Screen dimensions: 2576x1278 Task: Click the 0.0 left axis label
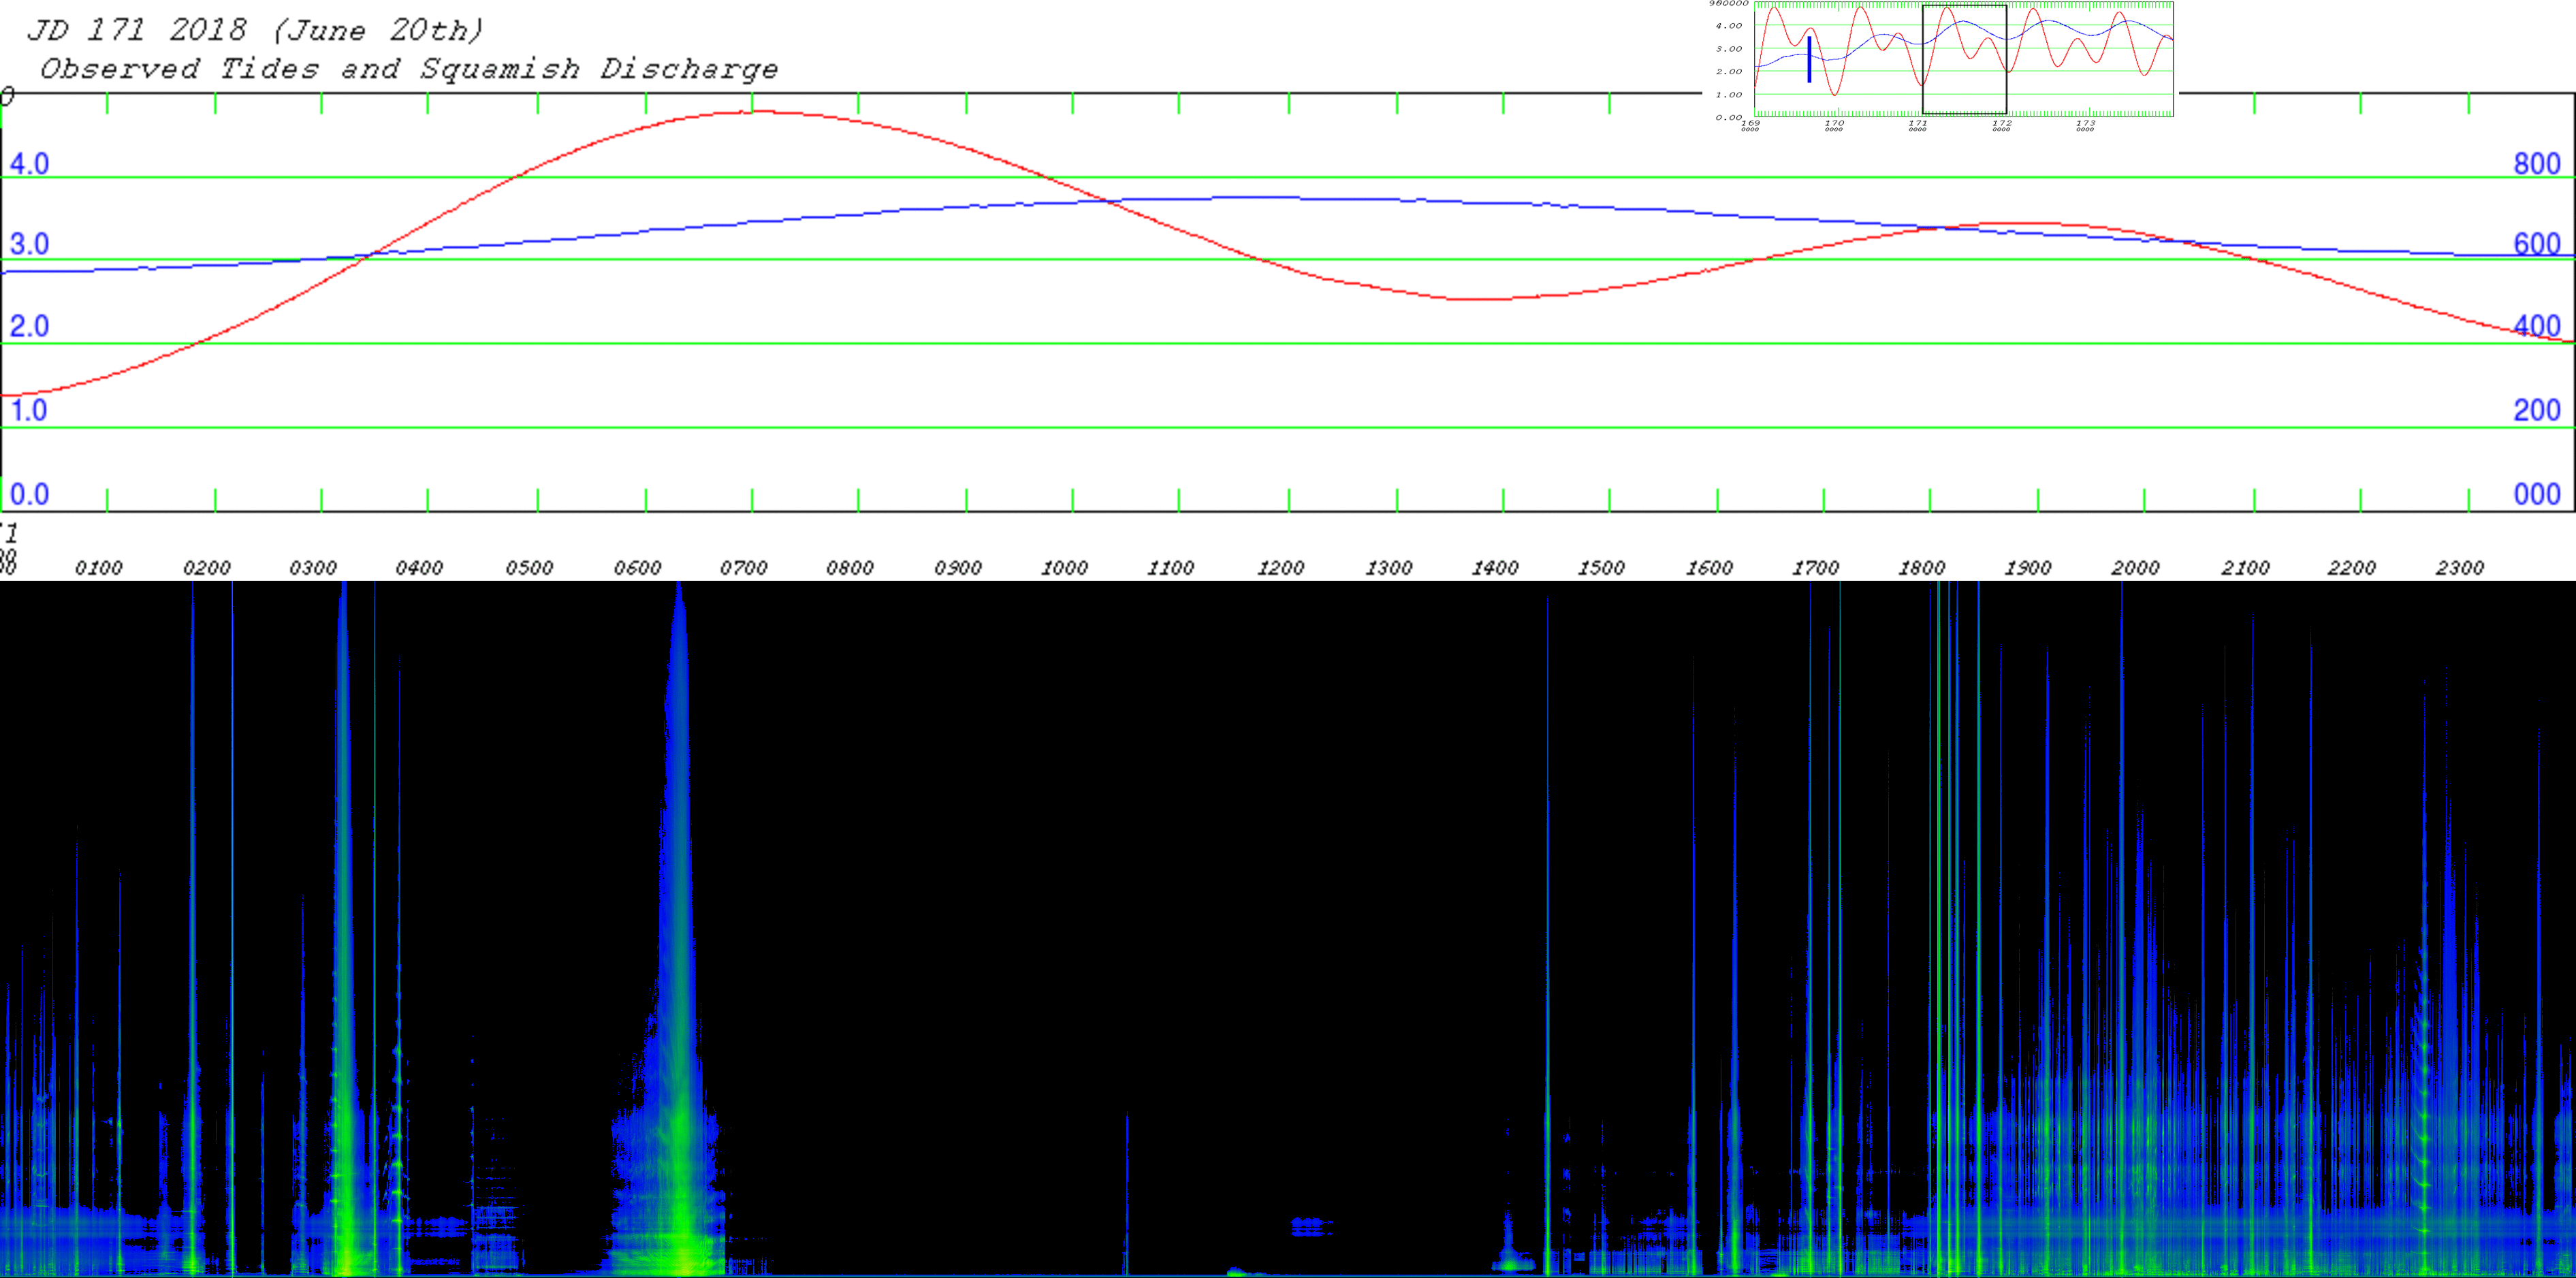[x=29, y=494]
